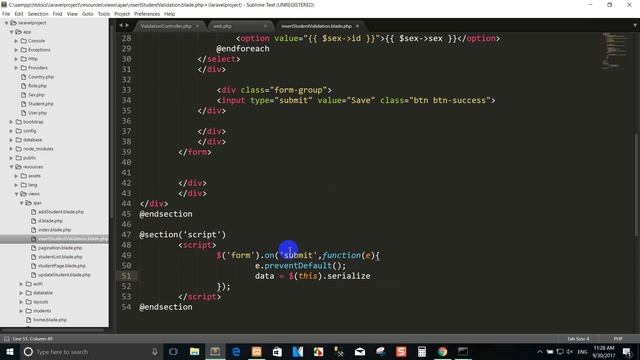Open updateStudent.blade.php in the sidebar
Screen dimensions: 640x360
pos(64,275)
